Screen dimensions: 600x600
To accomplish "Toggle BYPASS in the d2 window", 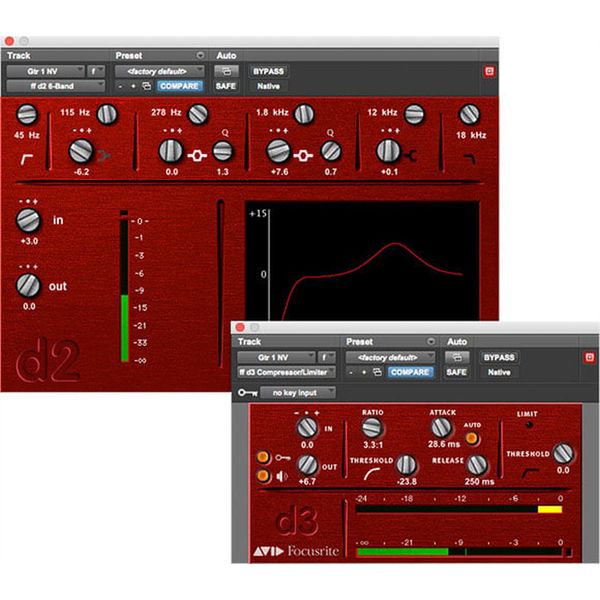I will [269, 72].
